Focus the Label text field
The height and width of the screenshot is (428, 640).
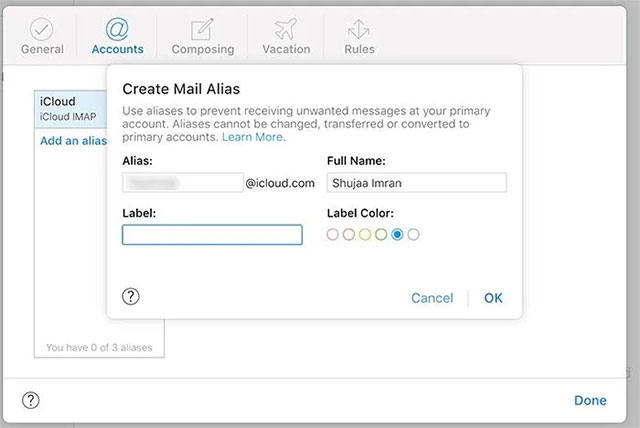[x=212, y=235]
